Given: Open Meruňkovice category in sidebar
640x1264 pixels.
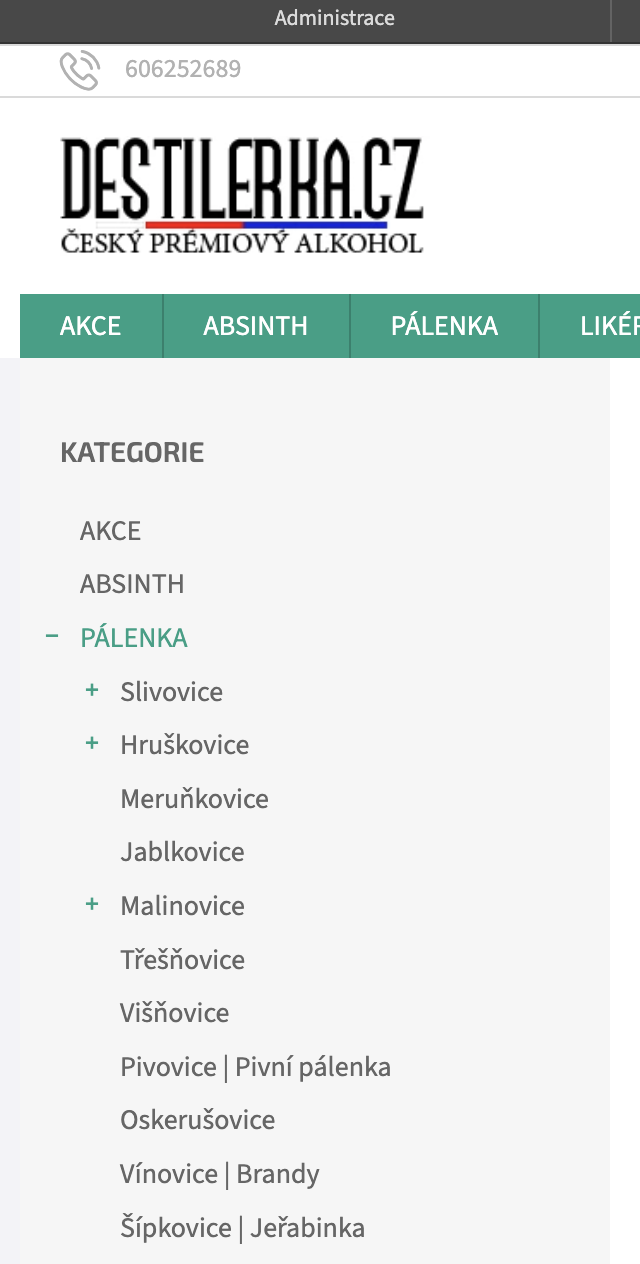Looking at the screenshot, I should (x=195, y=799).
